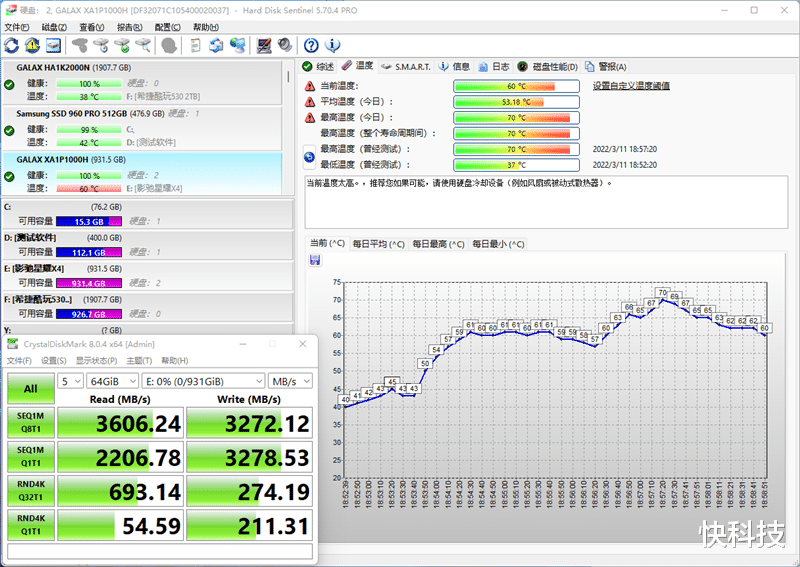This screenshot has height=567, width=800.
Task: Click the loudspeaker sound toolbar icon
Action: pos(285,45)
